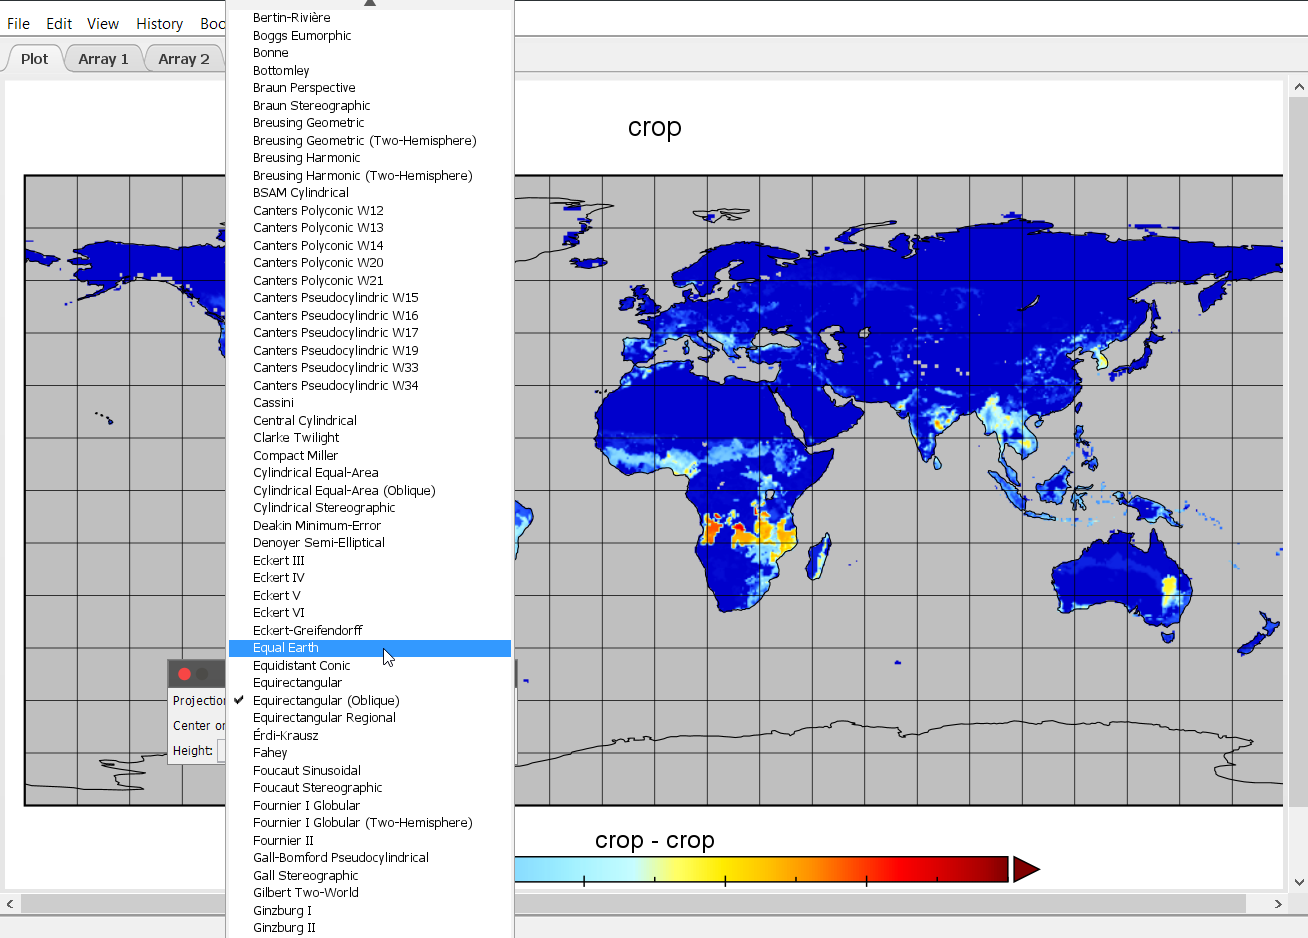The image size is (1308, 938).
Task: Click the crop plot title
Action: pyautogui.click(x=655, y=128)
